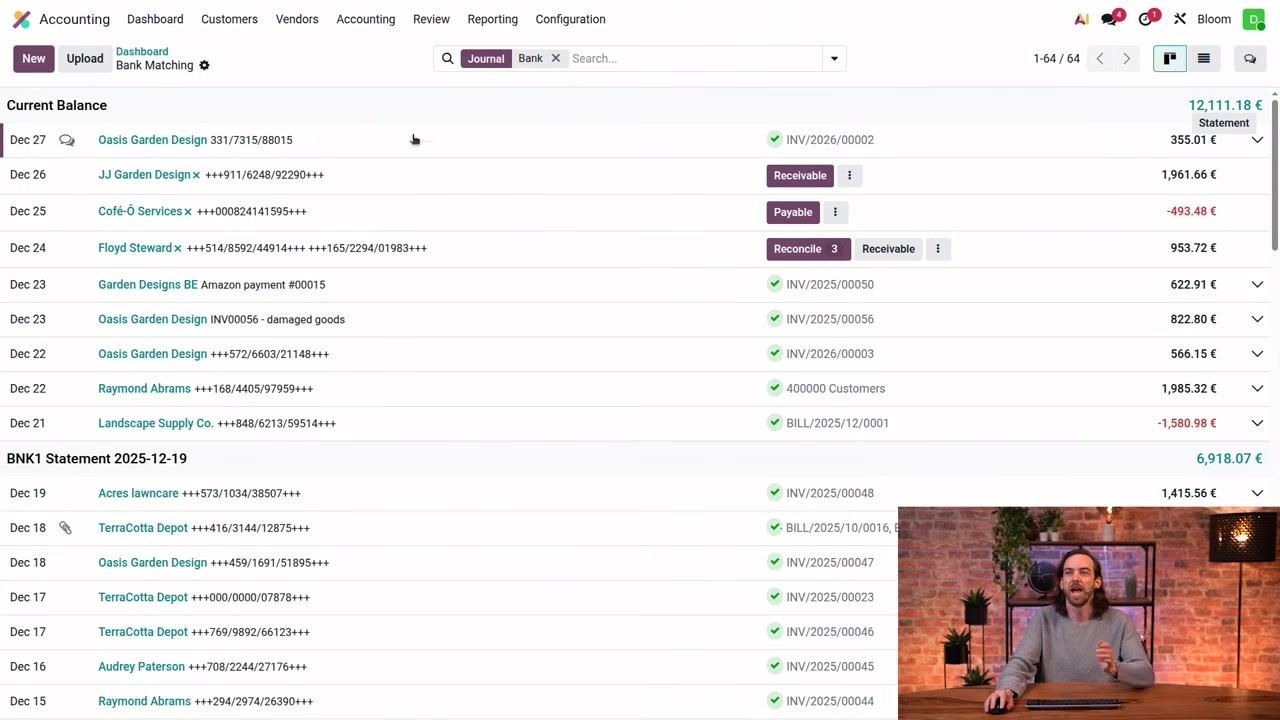The height and width of the screenshot is (720, 1280).
Task: Open more options for Floyd Steward row
Action: 937,249
